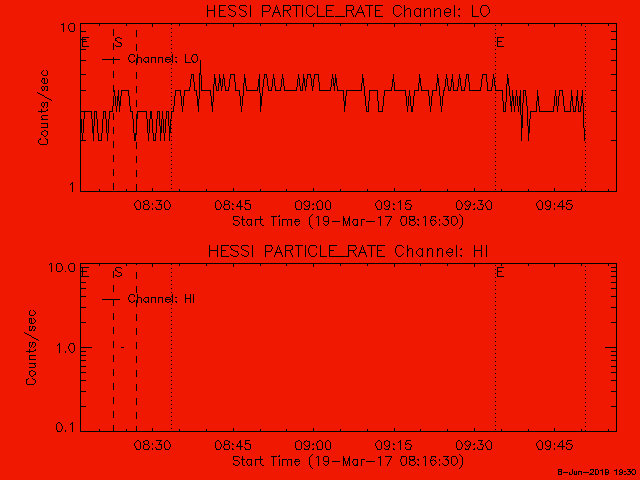Click the title "HESSI PARTICLE_RATE Channel: LO"
The height and width of the screenshot is (480, 640).
tap(348, 11)
